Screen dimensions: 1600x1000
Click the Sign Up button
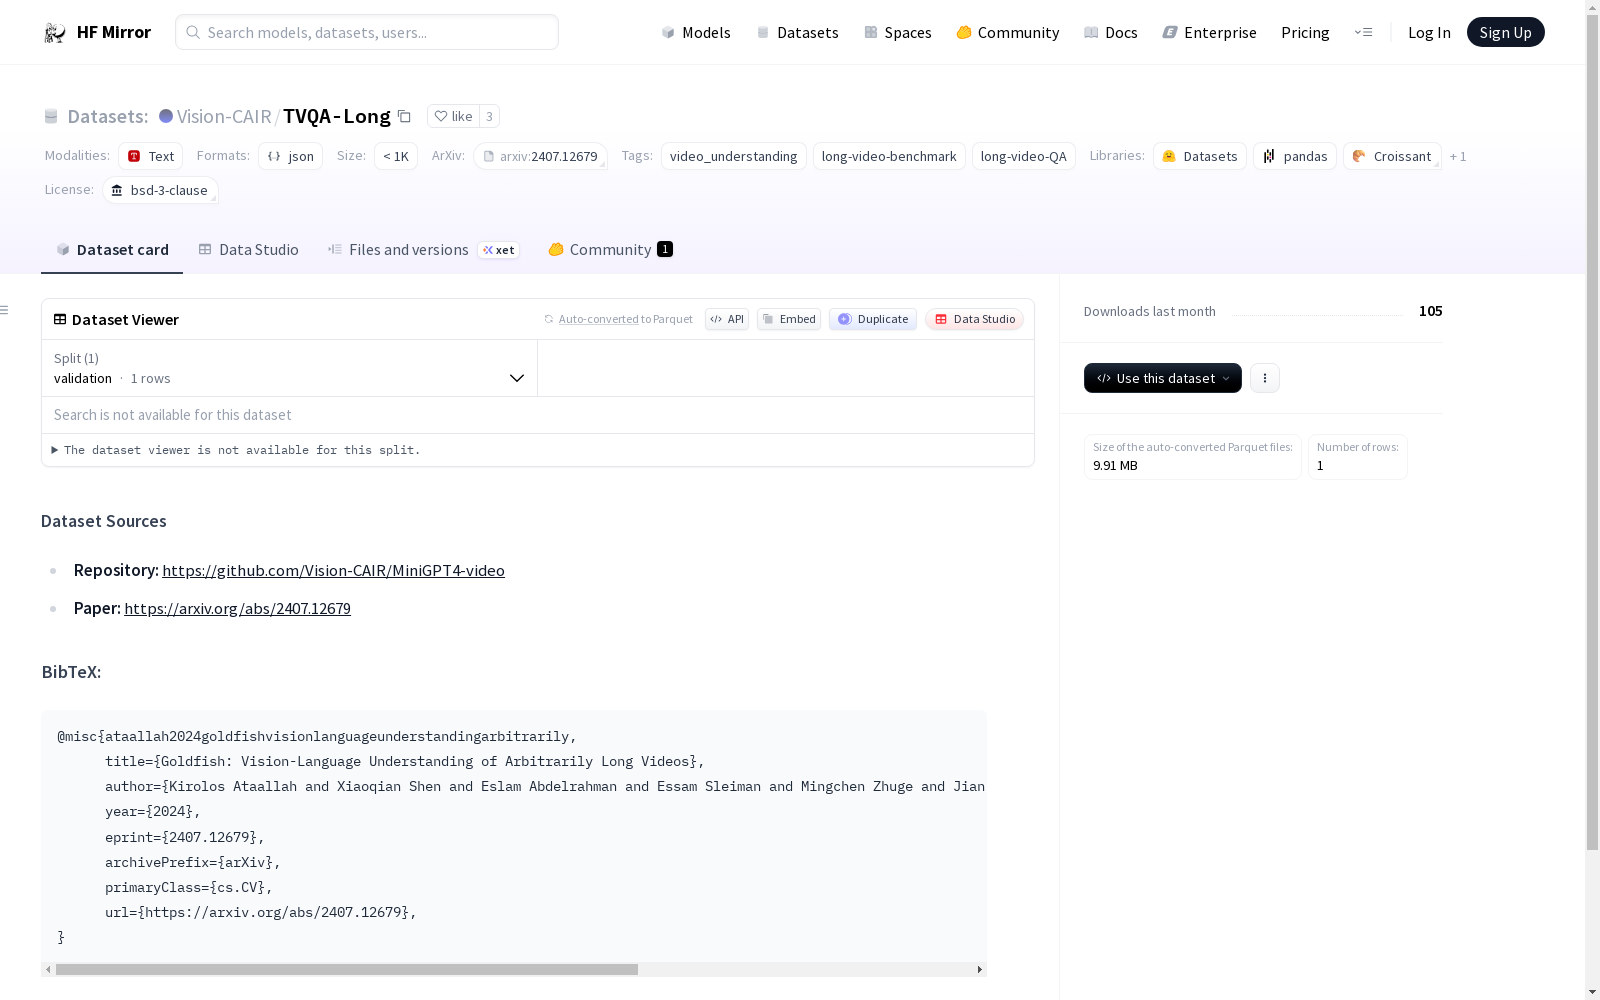(x=1506, y=32)
